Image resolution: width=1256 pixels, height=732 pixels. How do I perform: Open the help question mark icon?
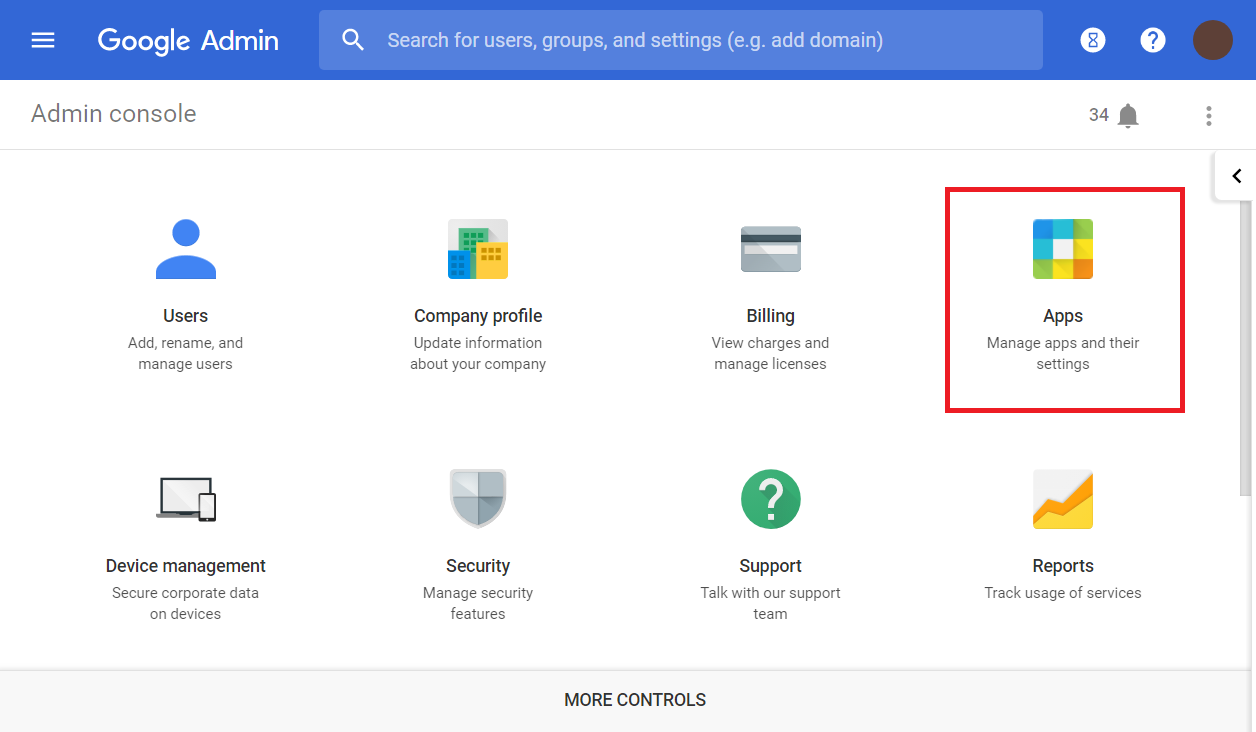[1153, 40]
